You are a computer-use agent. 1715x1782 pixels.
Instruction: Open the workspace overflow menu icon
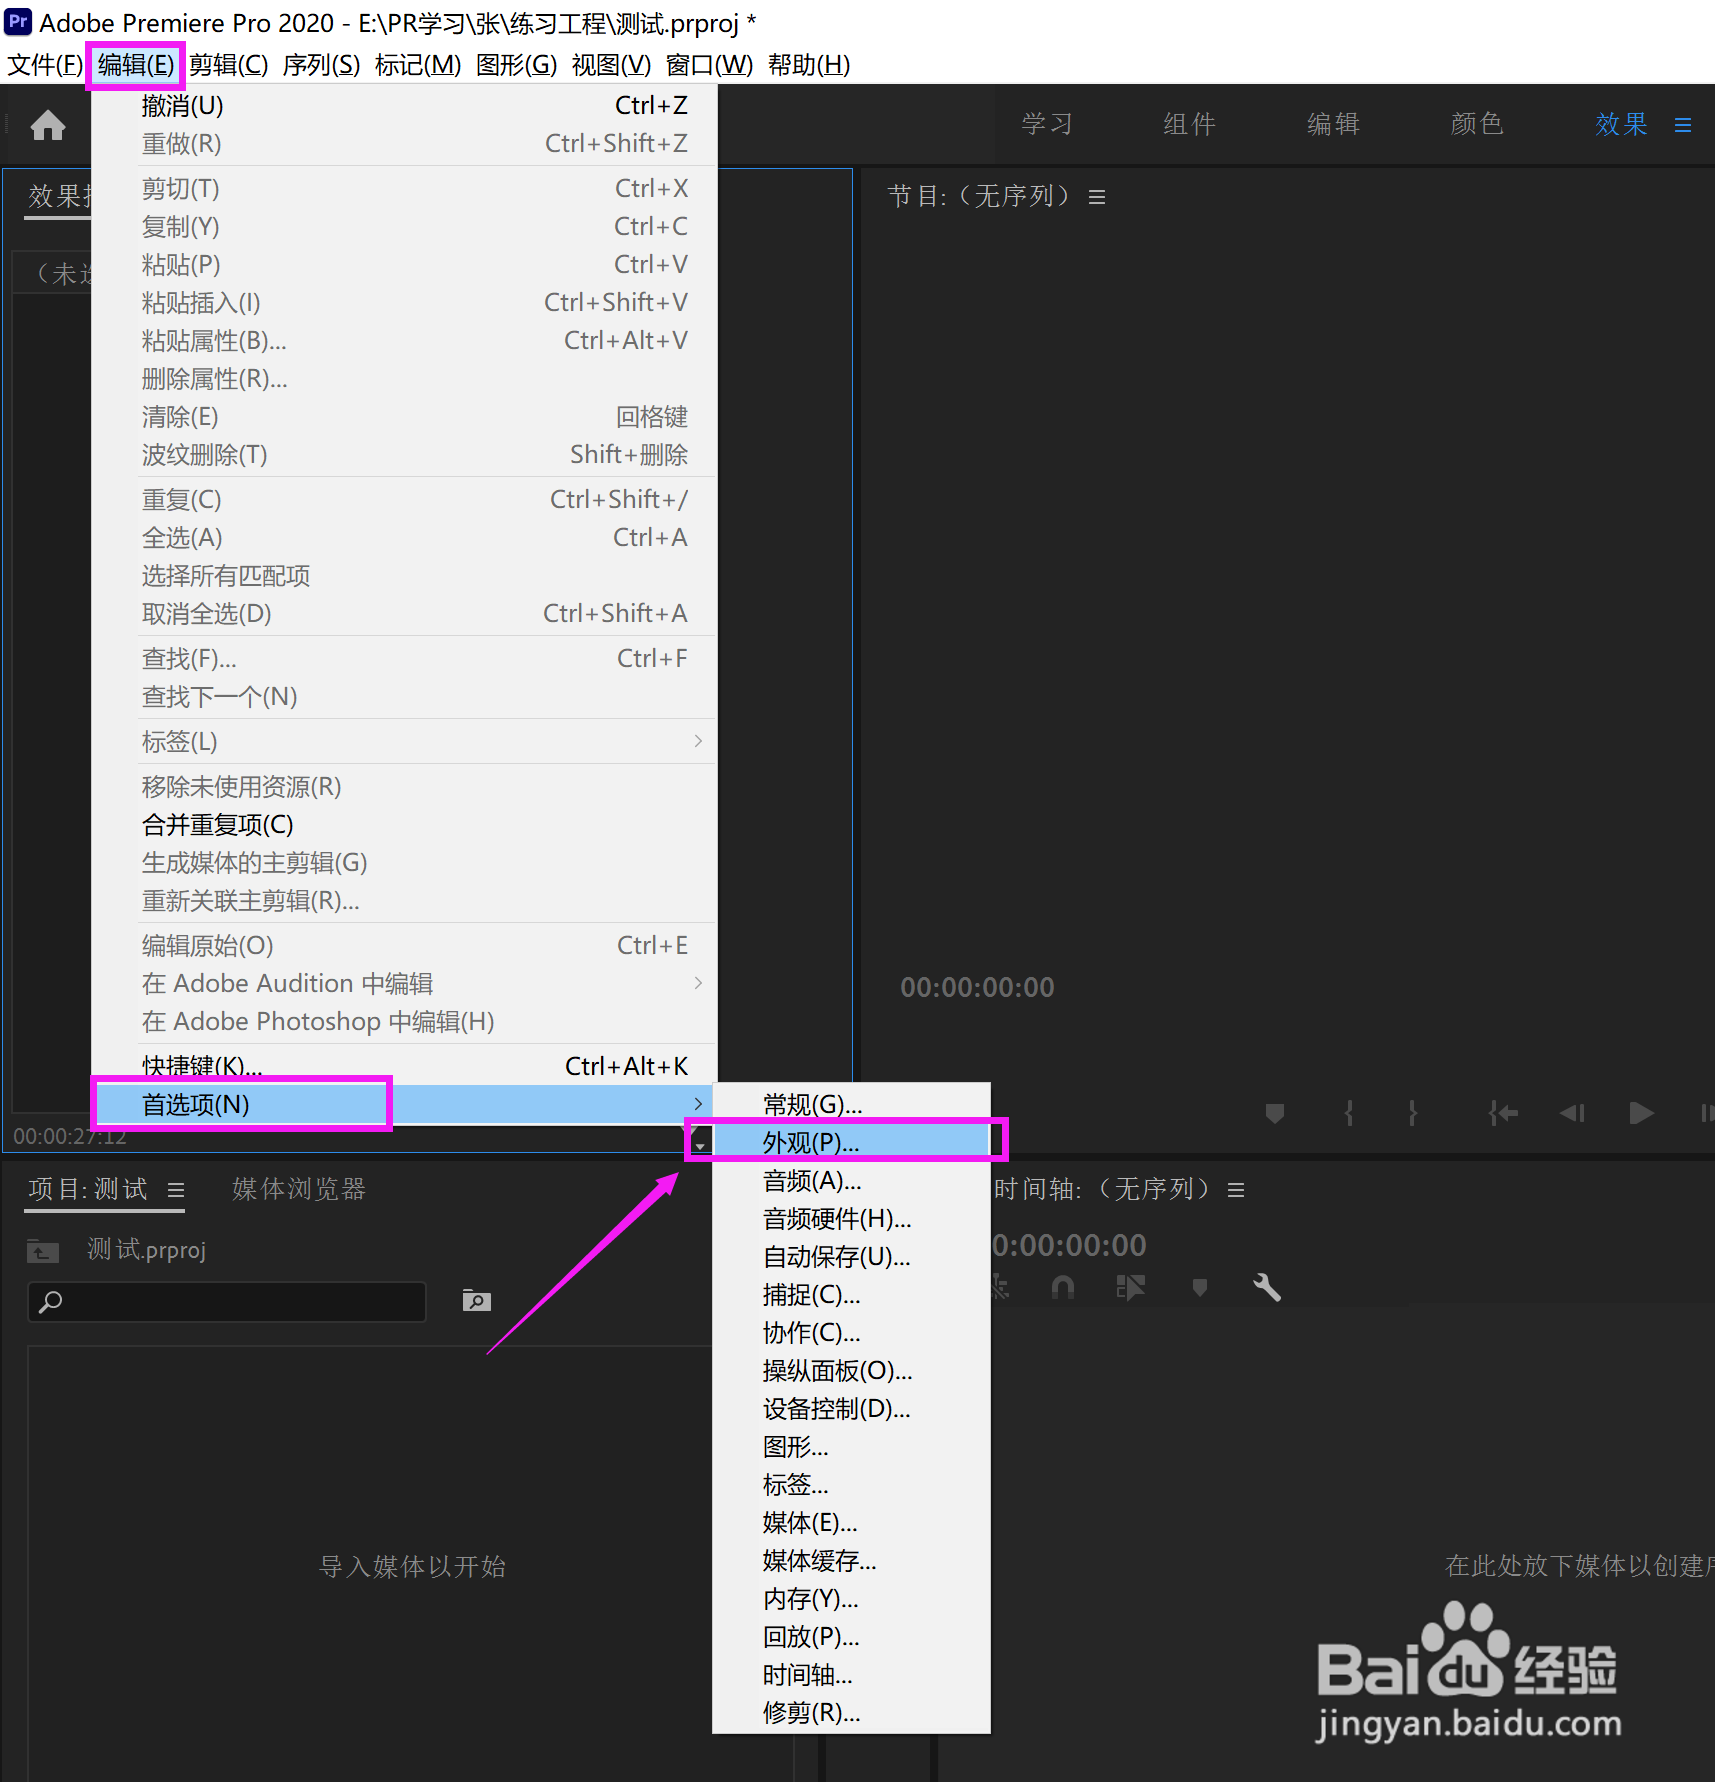pos(1683,125)
